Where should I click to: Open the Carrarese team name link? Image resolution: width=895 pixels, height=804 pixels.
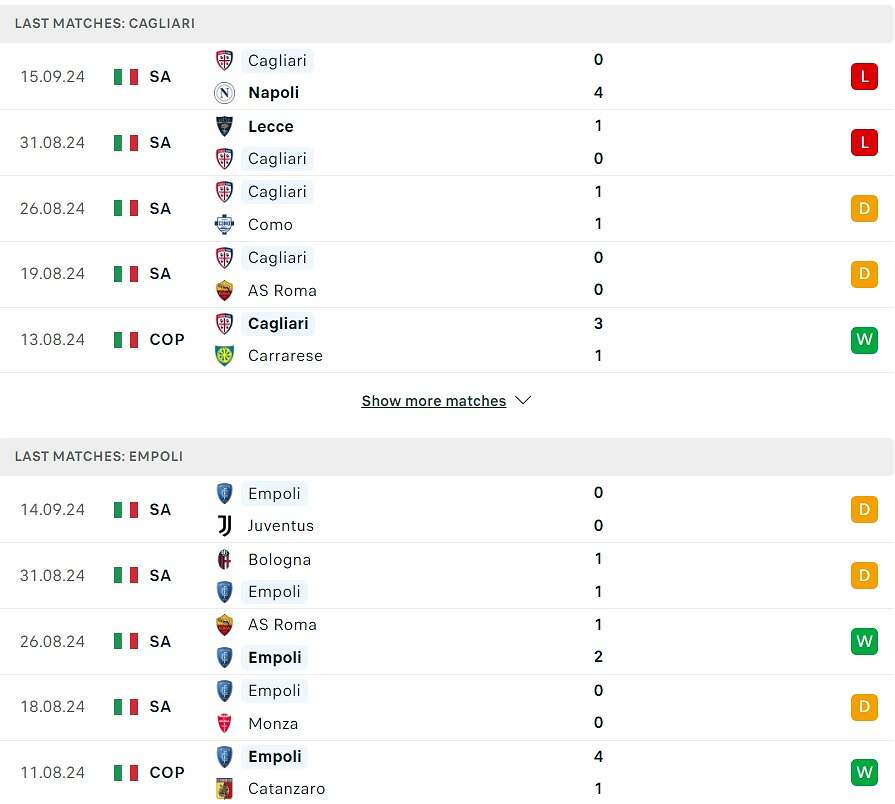(x=285, y=355)
